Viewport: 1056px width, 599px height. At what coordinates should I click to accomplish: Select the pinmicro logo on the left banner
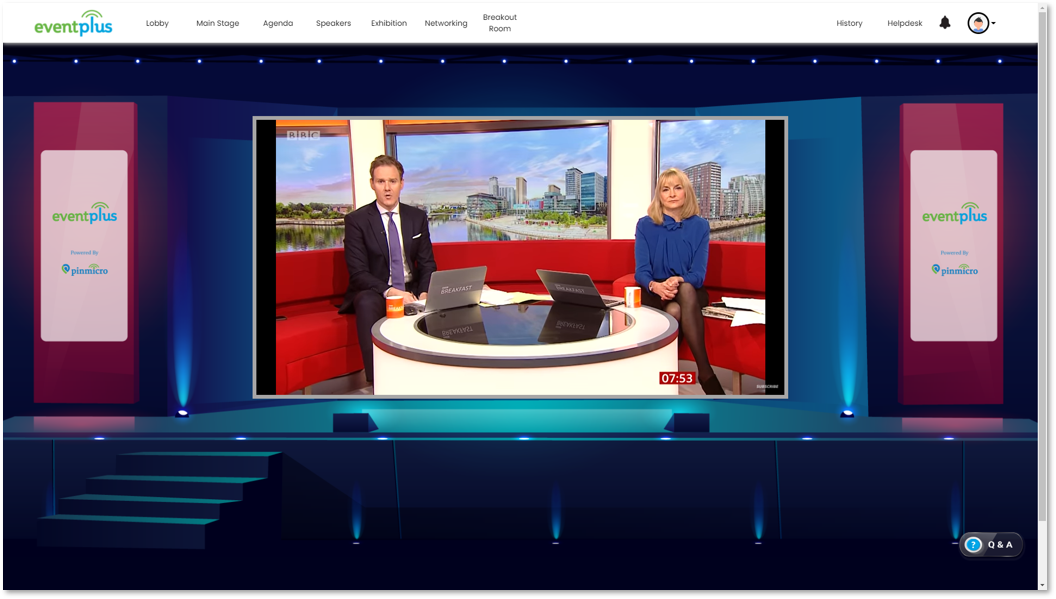coord(84,269)
